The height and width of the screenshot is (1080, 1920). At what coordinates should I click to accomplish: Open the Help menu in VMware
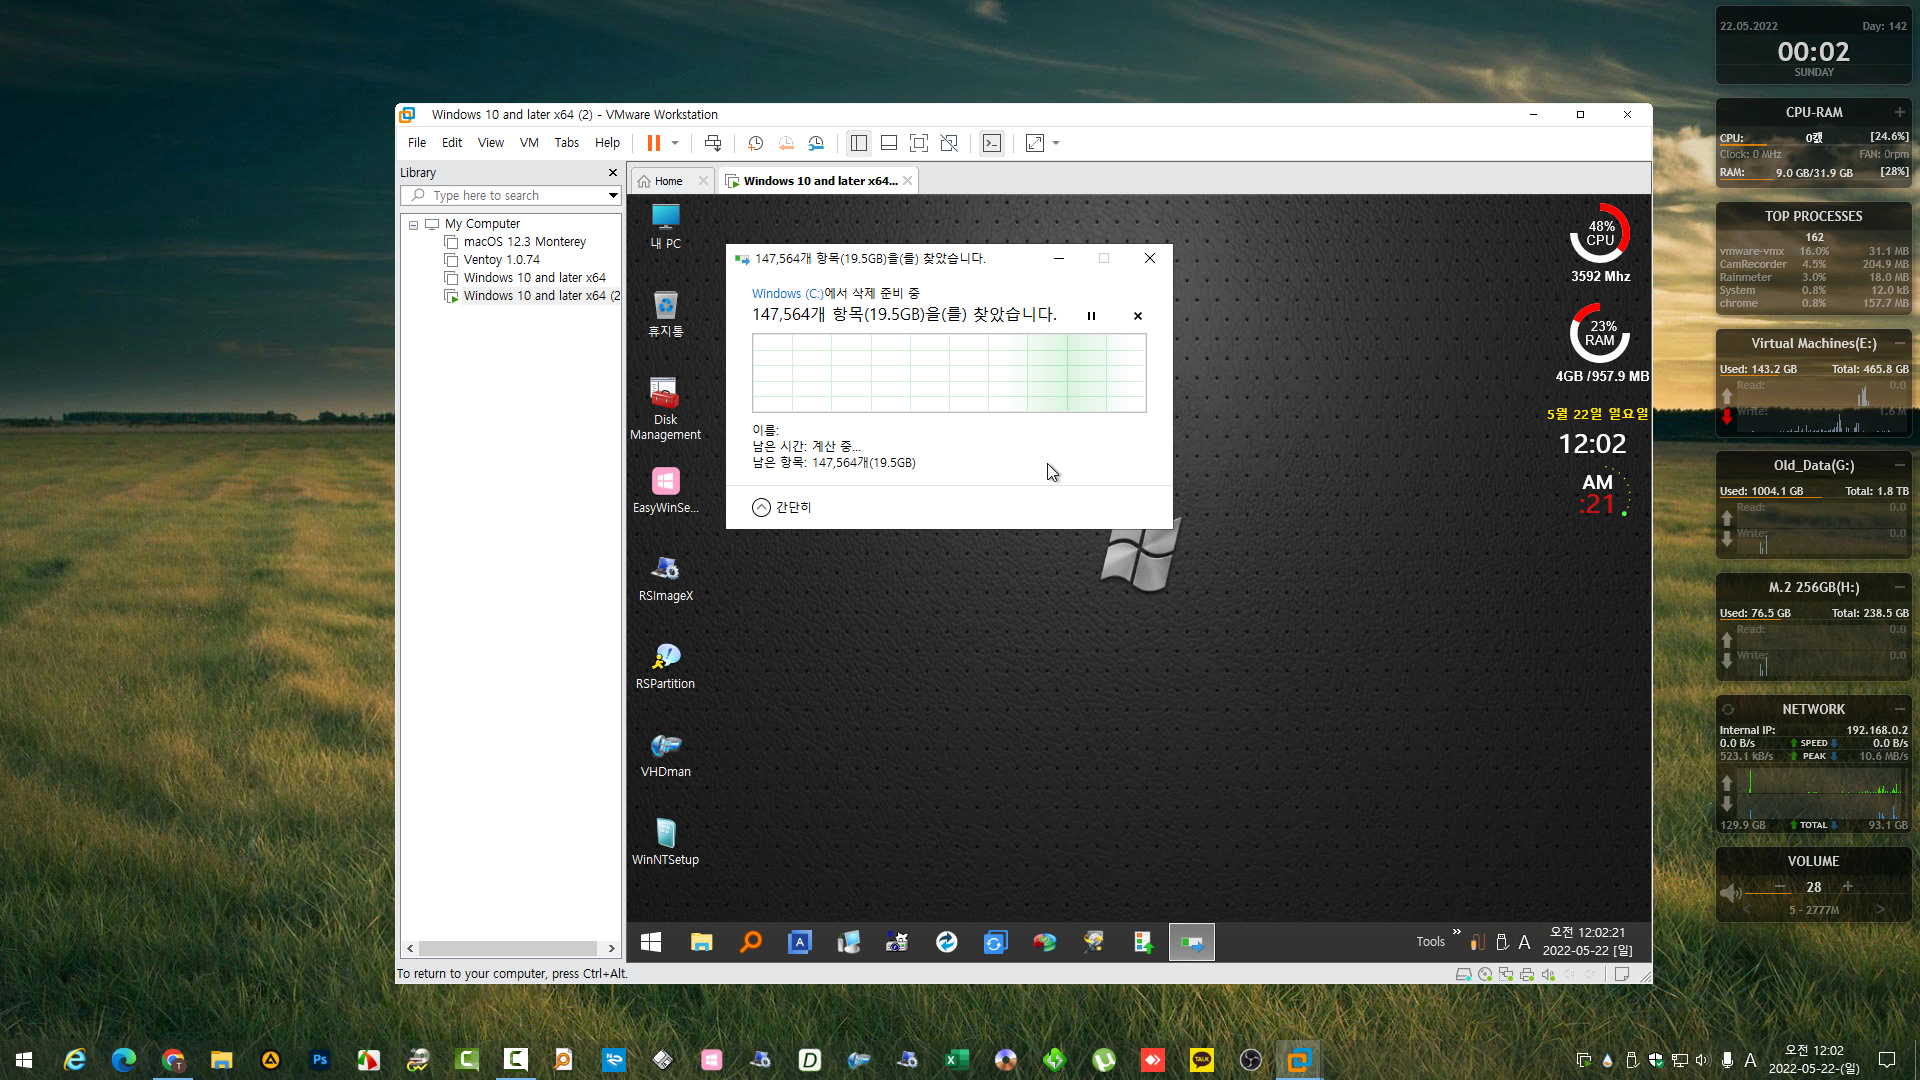(607, 143)
